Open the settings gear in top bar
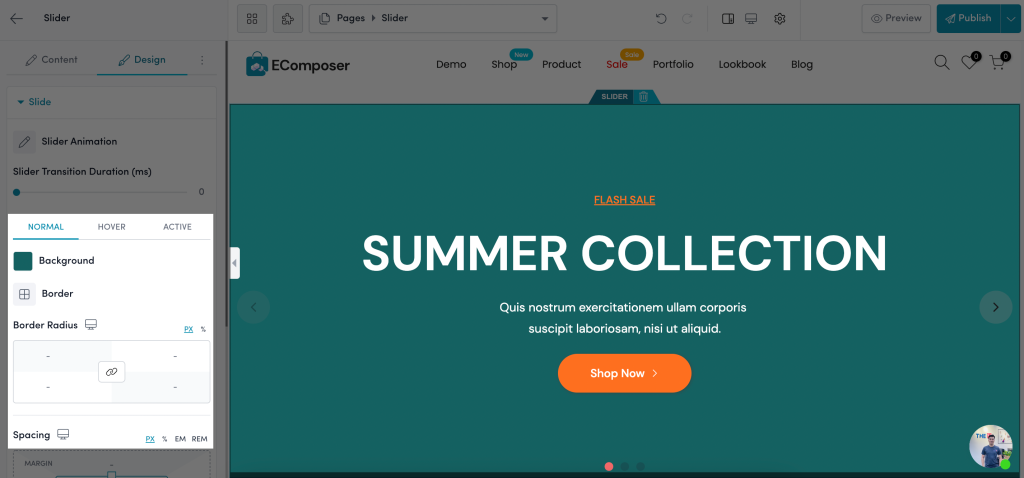This screenshot has height=478, width=1024. click(x=779, y=18)
